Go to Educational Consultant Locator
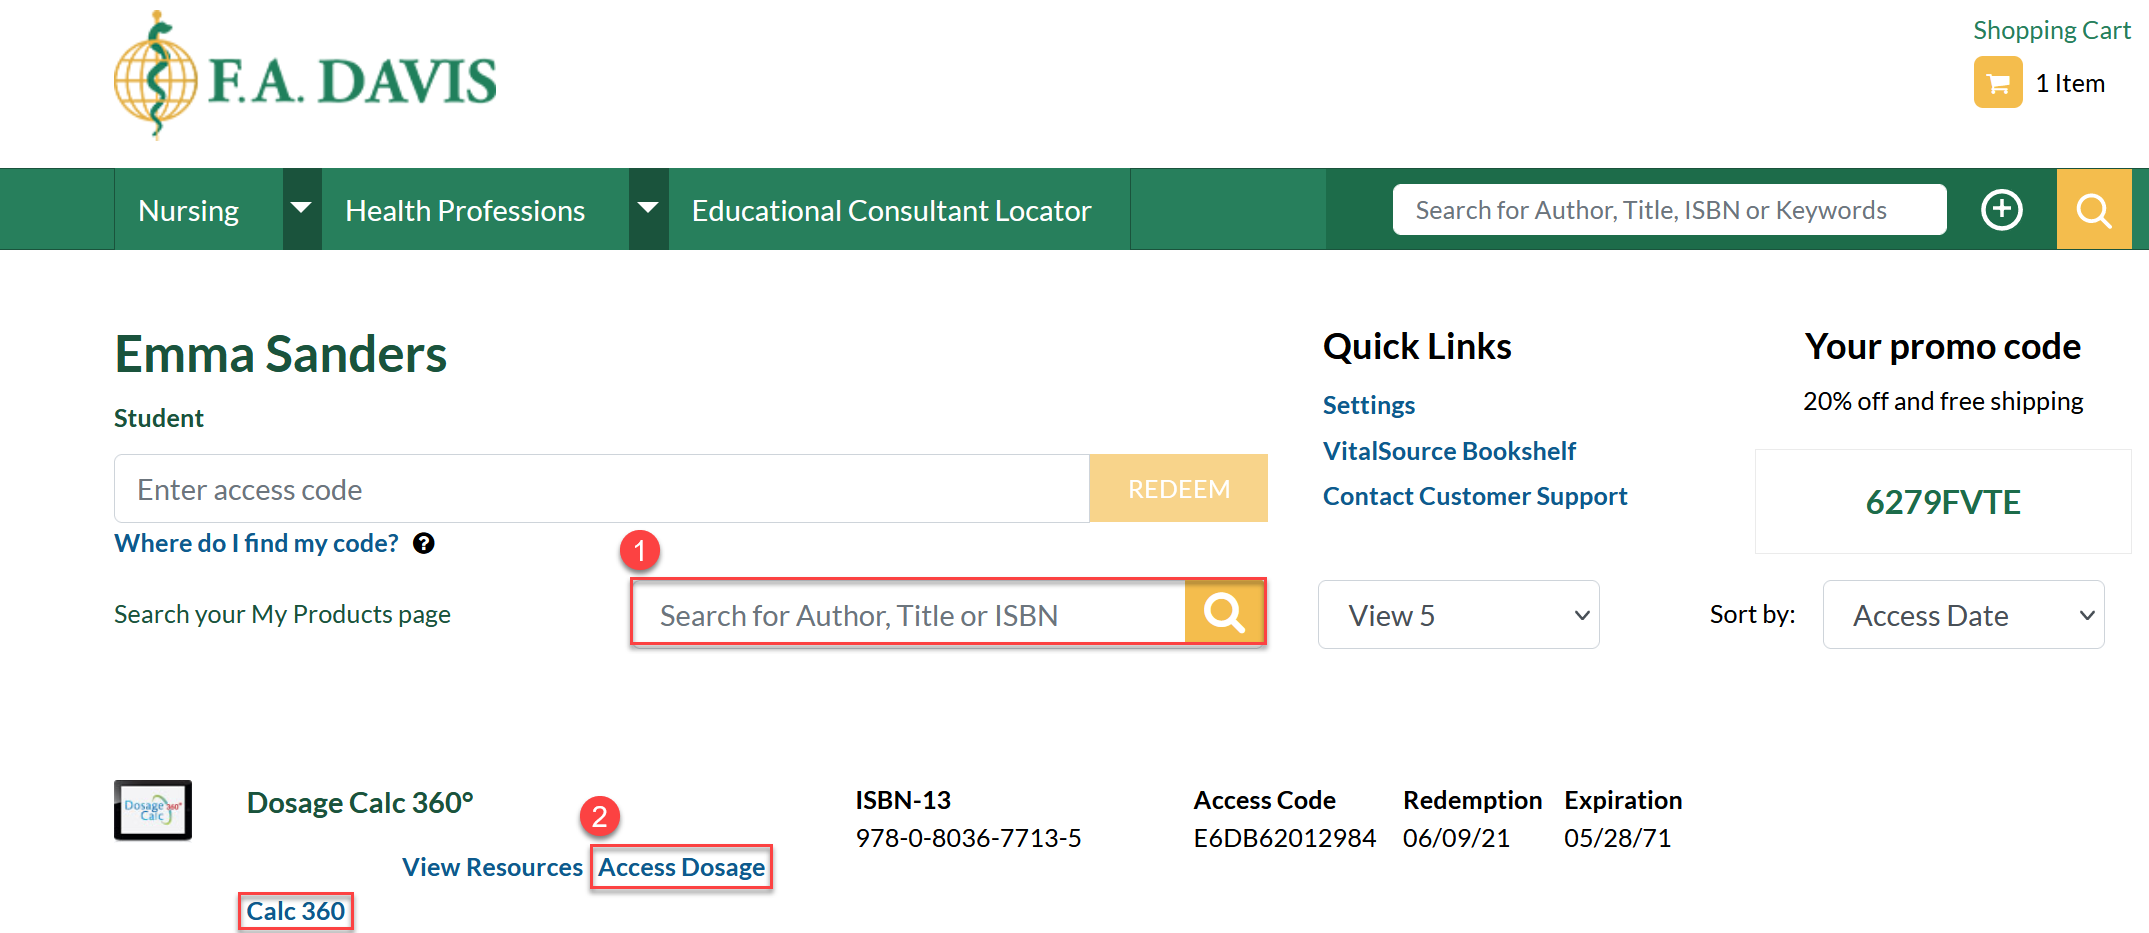Screen dimensions: 2149x933 [891, 210]
